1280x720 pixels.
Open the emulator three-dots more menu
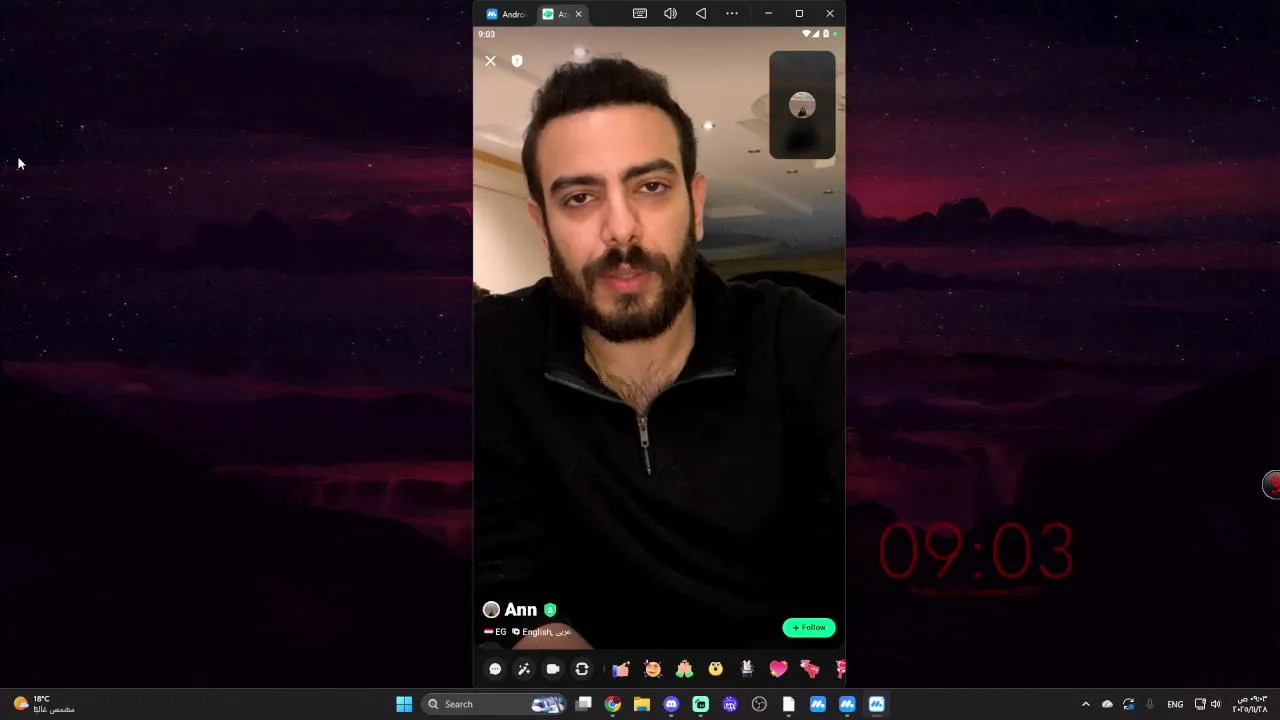click(x=732, y=13)
